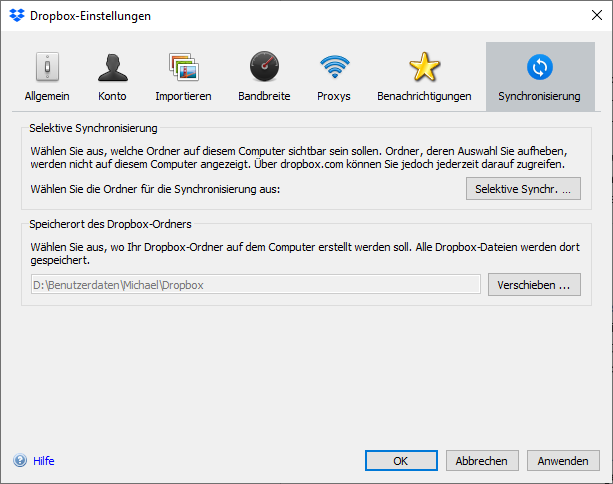Open the Bandbreite tab label

click(264, 96)
